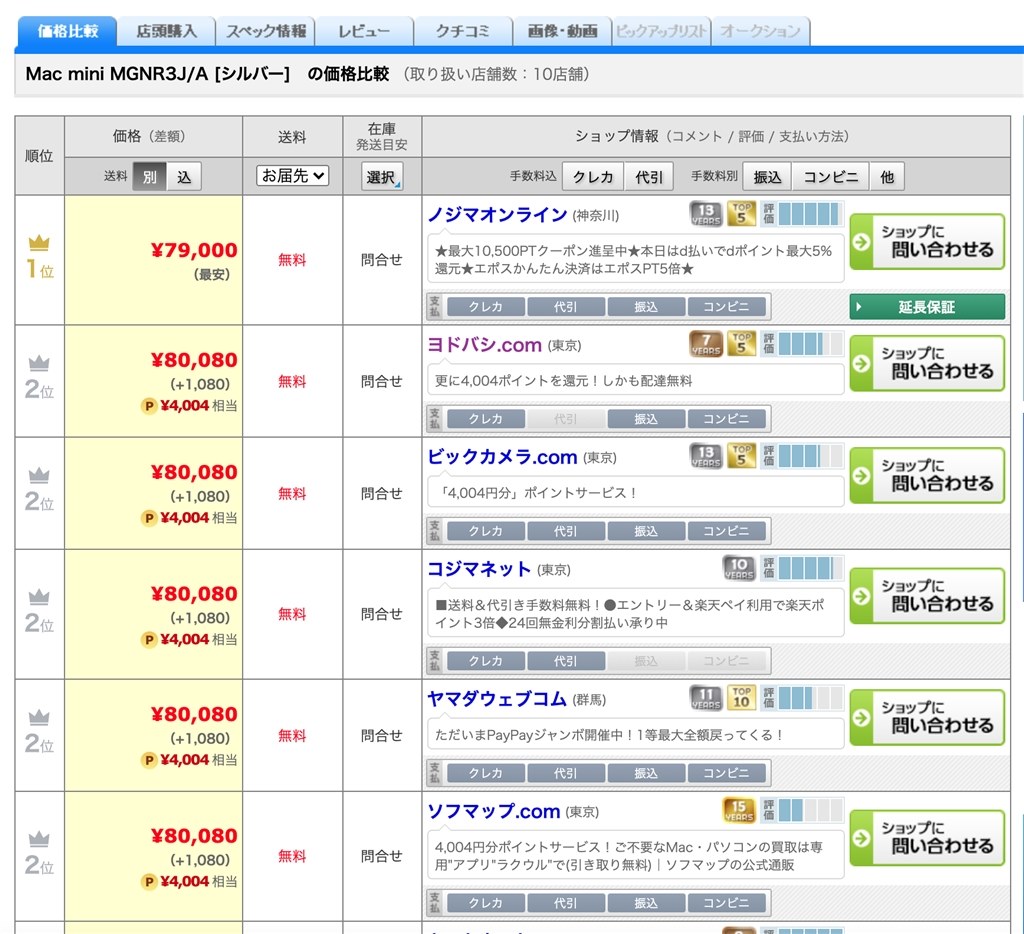Select the 価格比較 tab

(x=67, y=31)
